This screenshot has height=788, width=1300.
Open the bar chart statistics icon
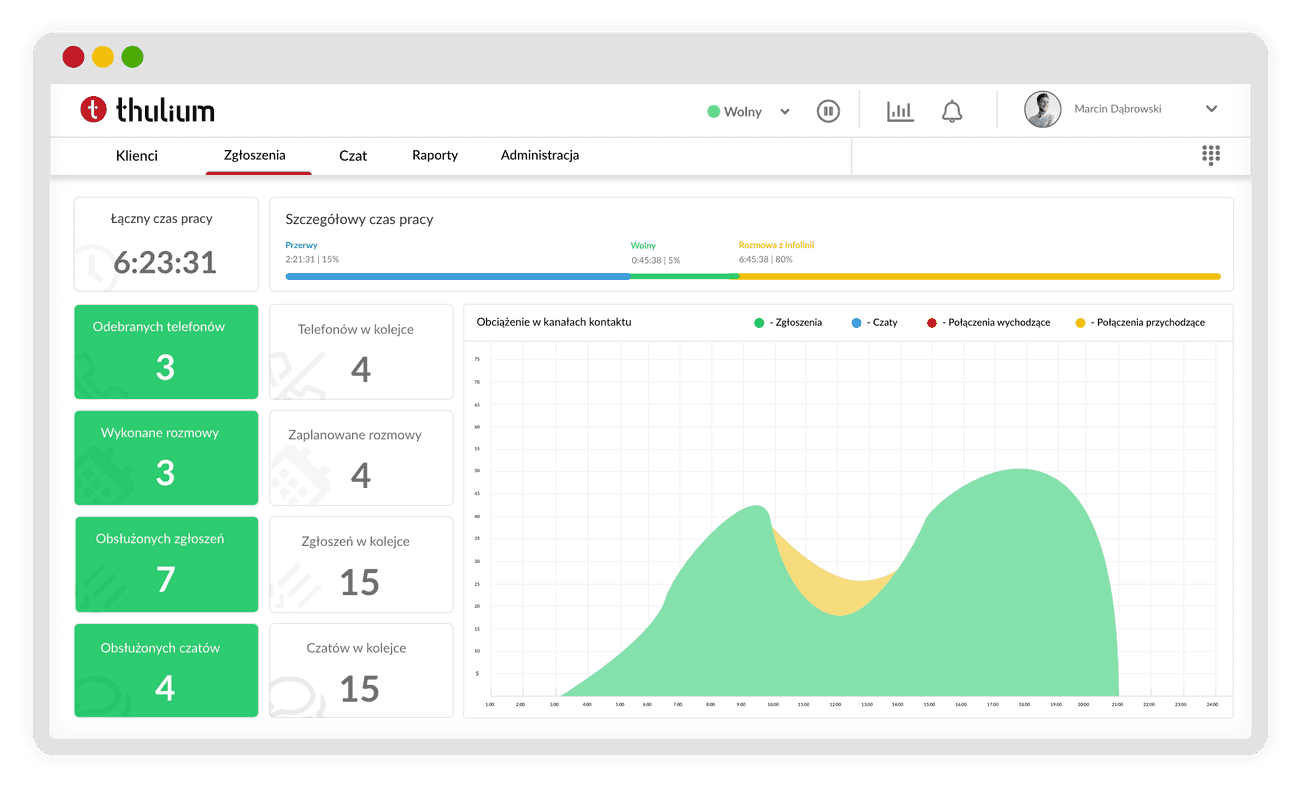(x=900, y=111)
